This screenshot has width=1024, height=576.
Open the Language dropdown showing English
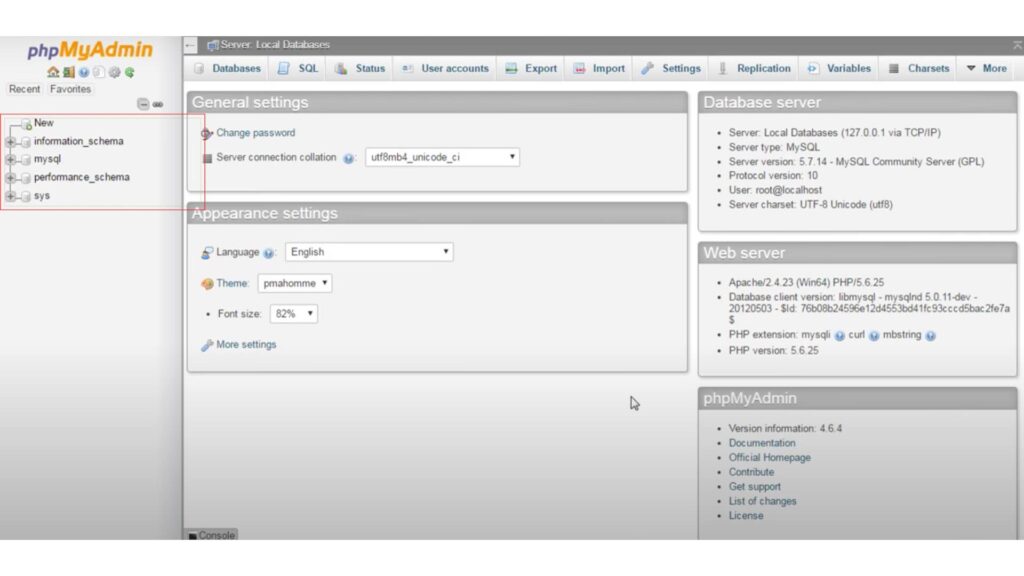coord(369,252)
